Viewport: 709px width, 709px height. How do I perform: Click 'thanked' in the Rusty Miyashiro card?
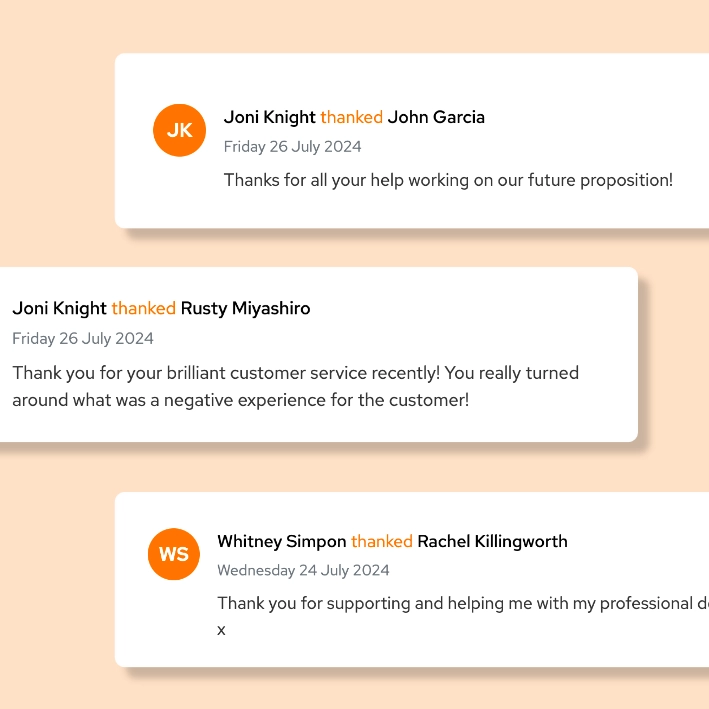pos(143,308)
